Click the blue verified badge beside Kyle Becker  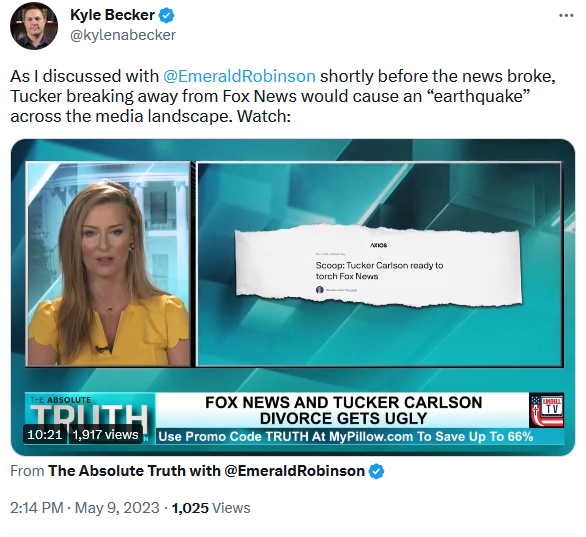(x=167, y=16)
